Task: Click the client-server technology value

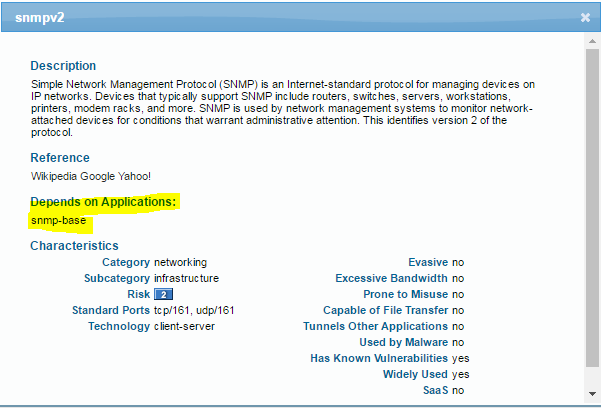Action: click(184, 326)
